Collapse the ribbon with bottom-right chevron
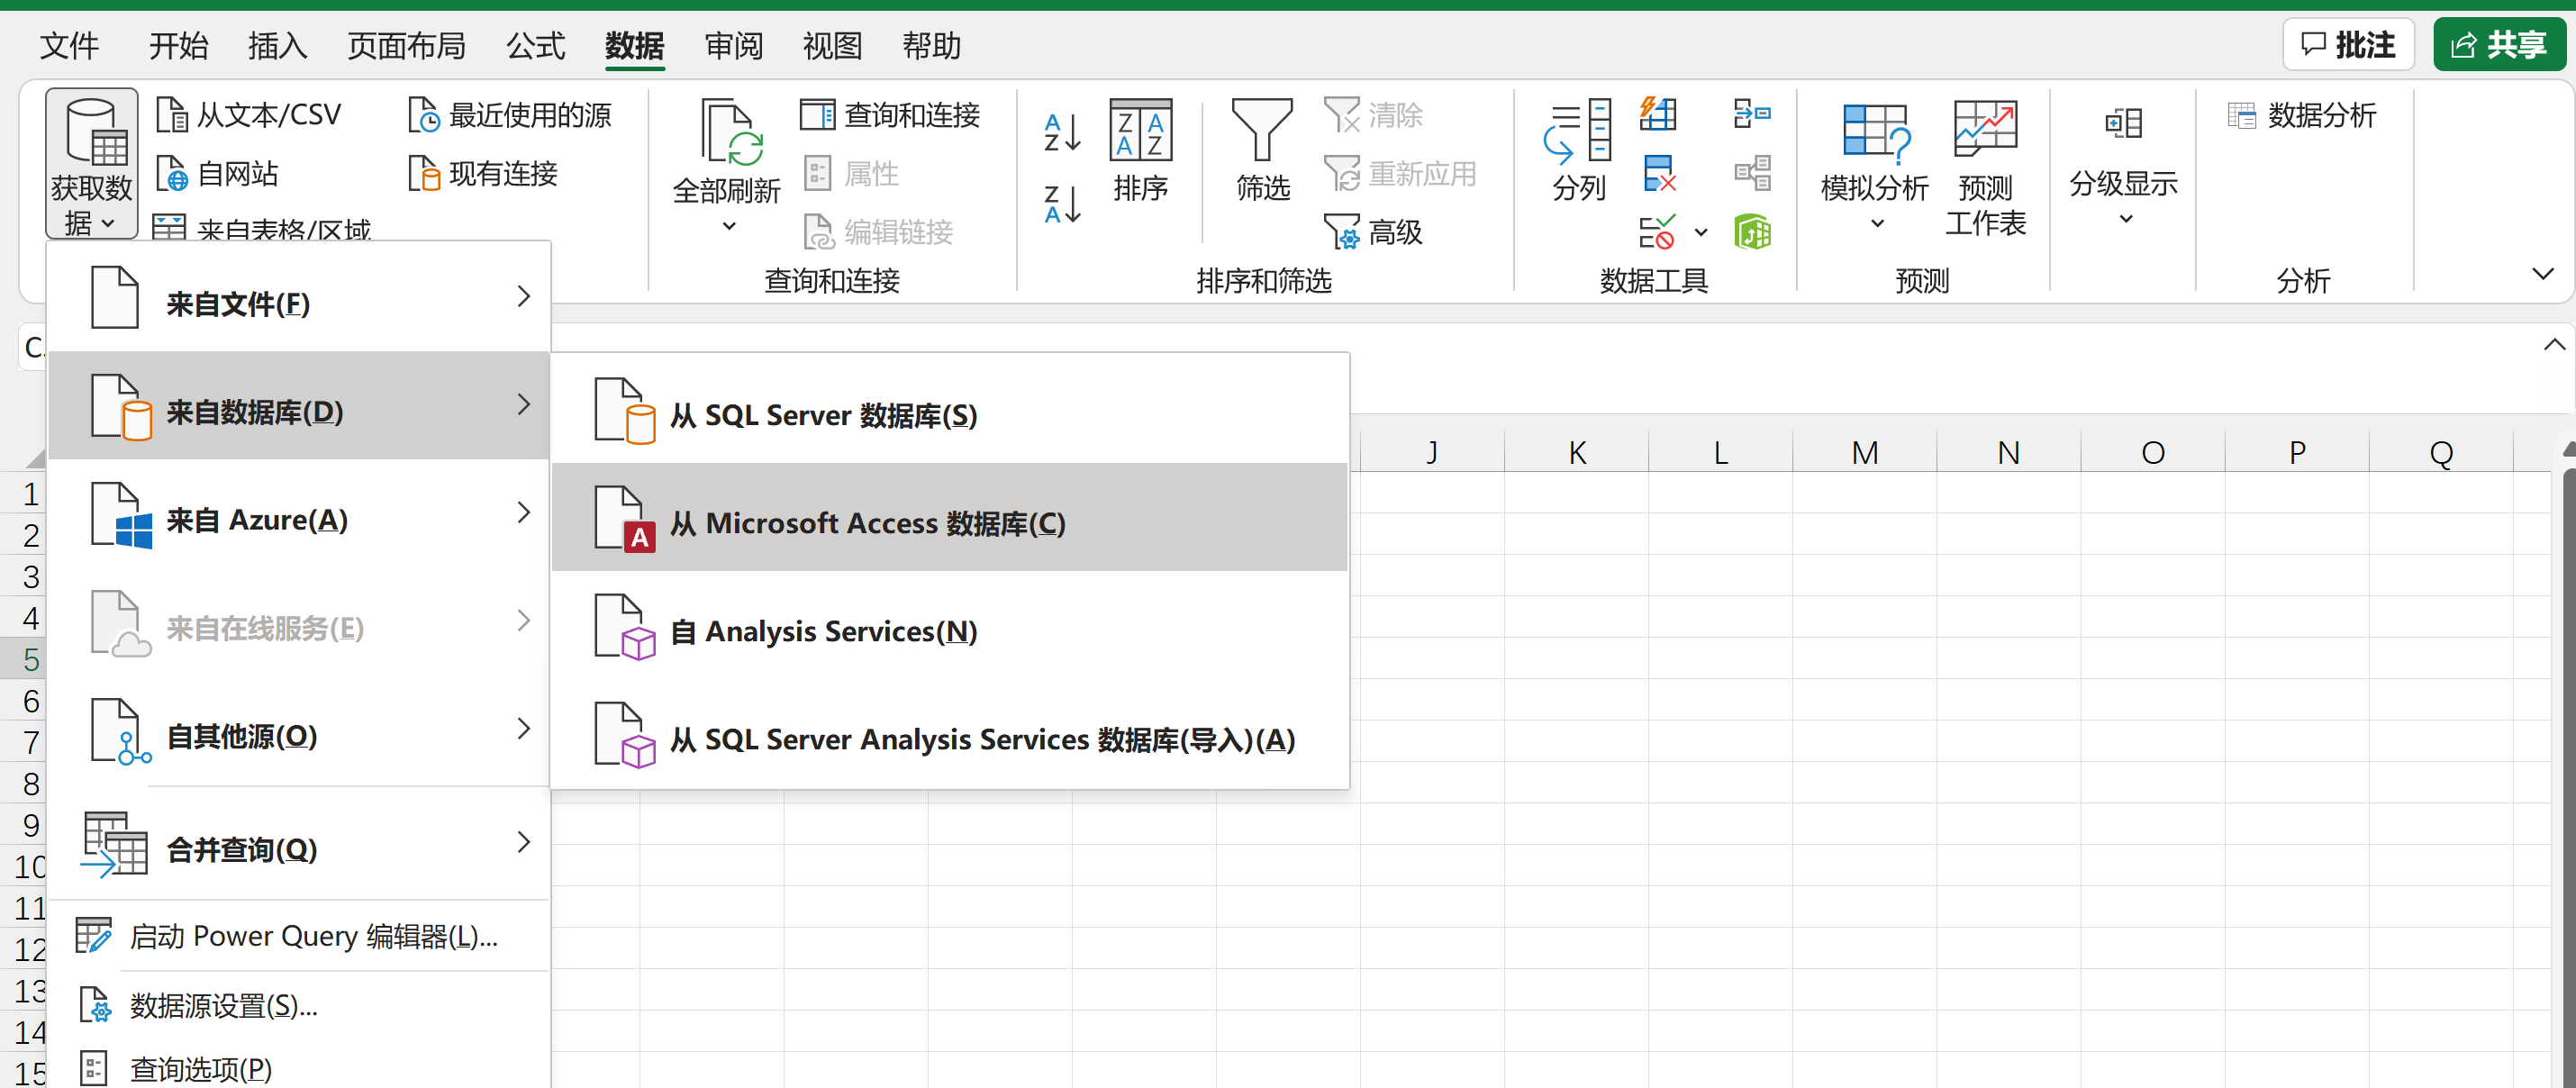2576x1088 pixels. 2542,273
